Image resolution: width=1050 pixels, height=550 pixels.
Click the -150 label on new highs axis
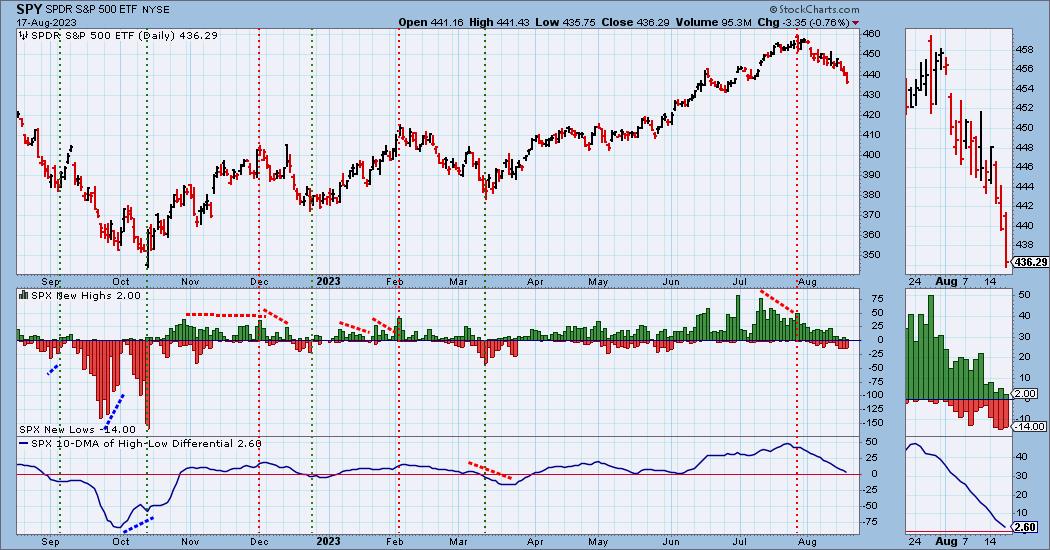(873, 423)
